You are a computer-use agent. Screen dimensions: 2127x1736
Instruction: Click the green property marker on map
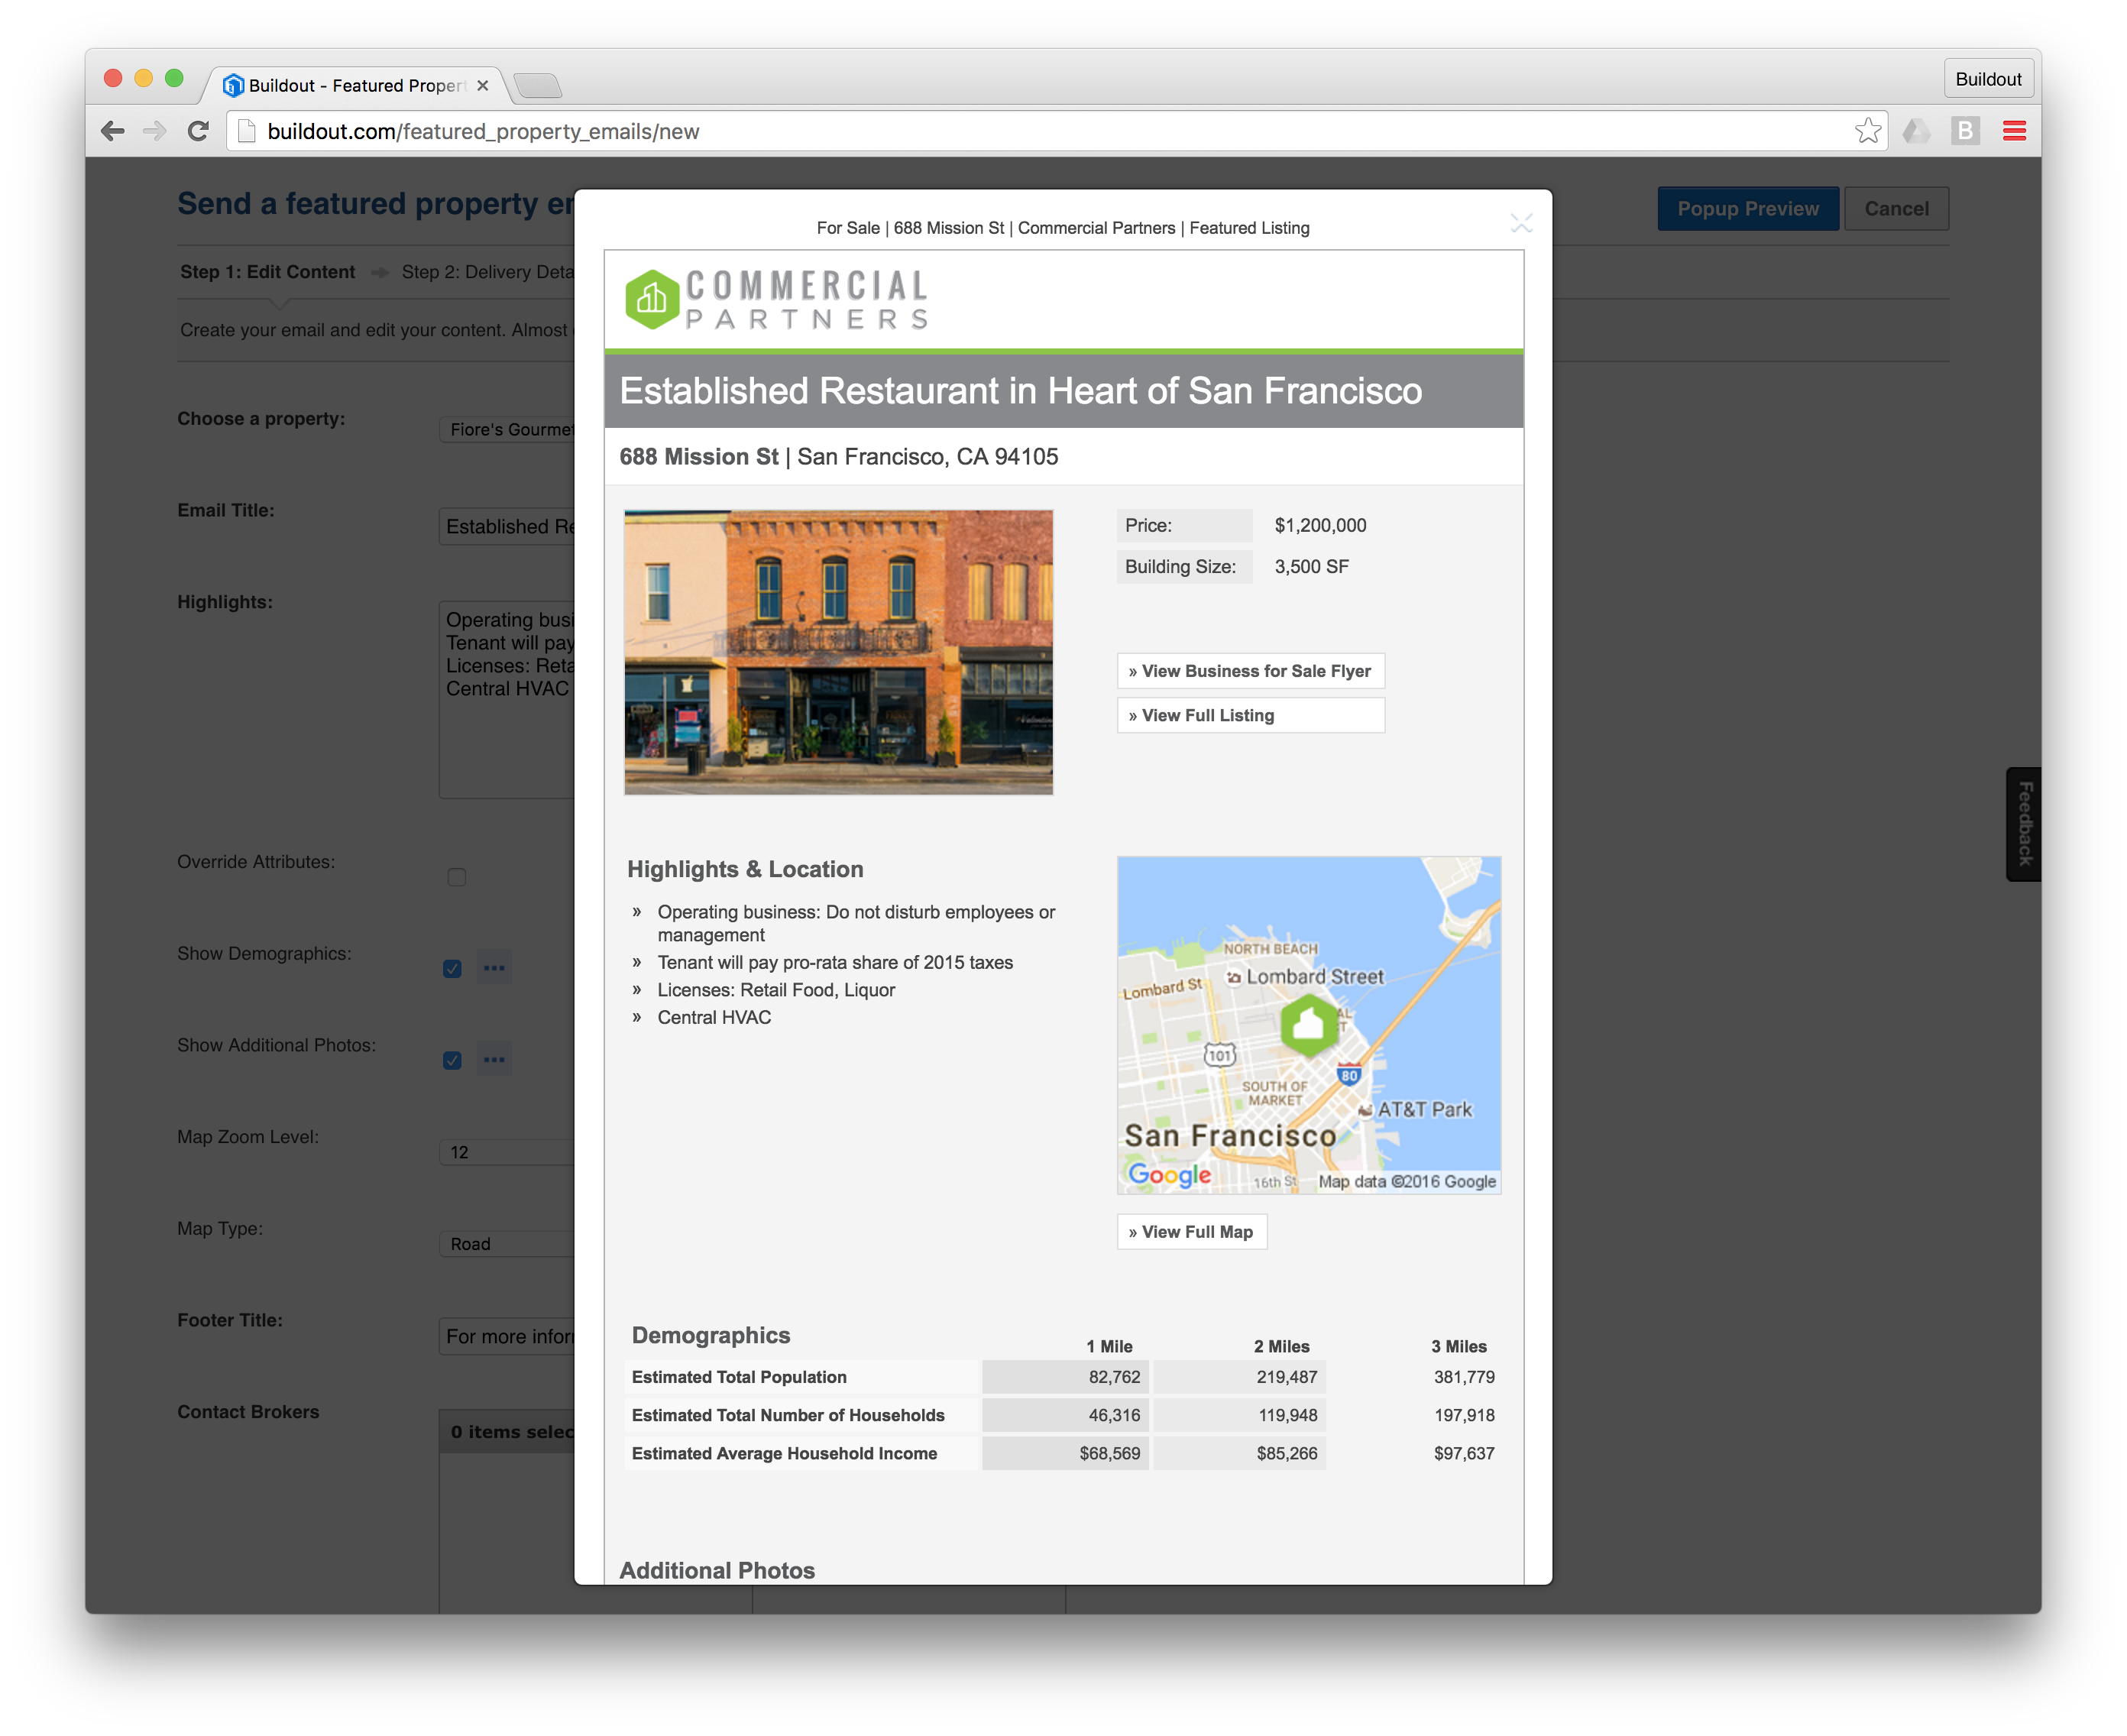1308,1024
